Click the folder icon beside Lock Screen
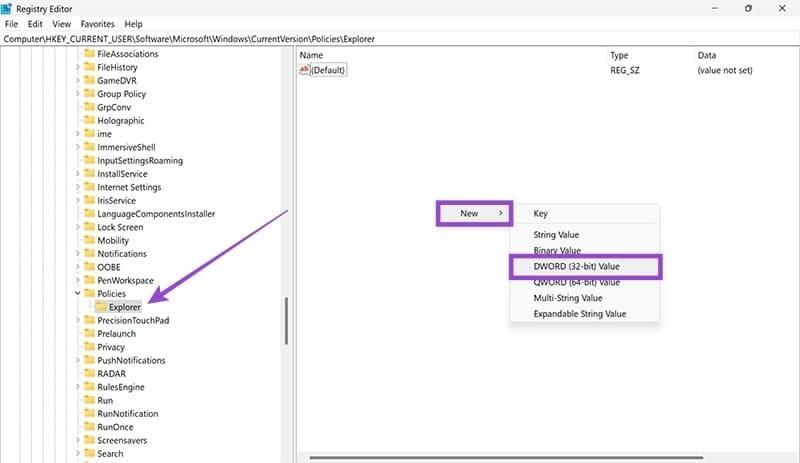Viewport: 800px width, 463px height. (x=89, y=227)
